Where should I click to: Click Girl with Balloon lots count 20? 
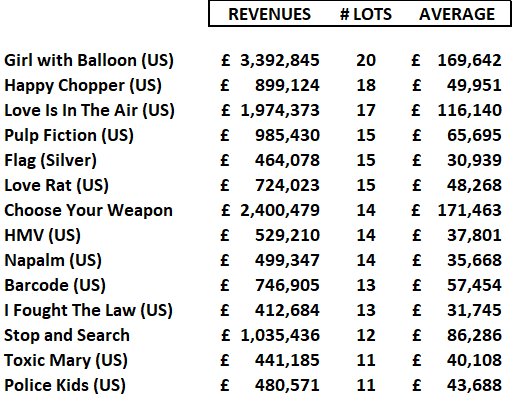tap(366, 60)
